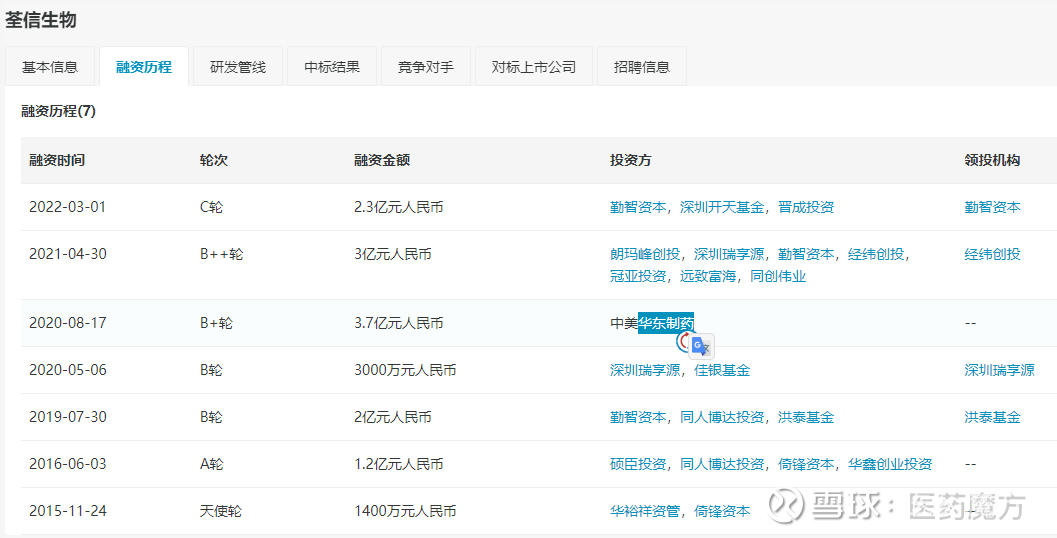Switch to the 招聘信息 tab
This screenshot has width=1057, height=538.
(642, 67)
